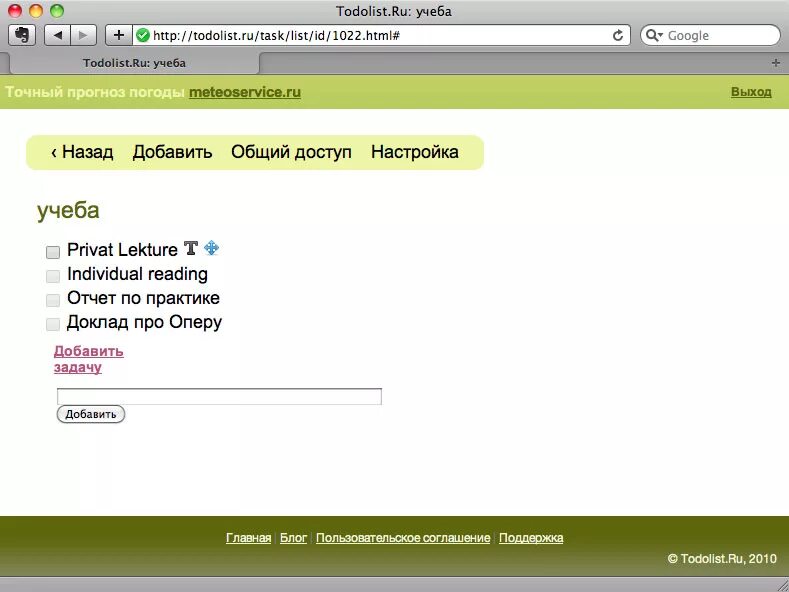
Task: Click the Individual reading task text
Action: (137, 274)
